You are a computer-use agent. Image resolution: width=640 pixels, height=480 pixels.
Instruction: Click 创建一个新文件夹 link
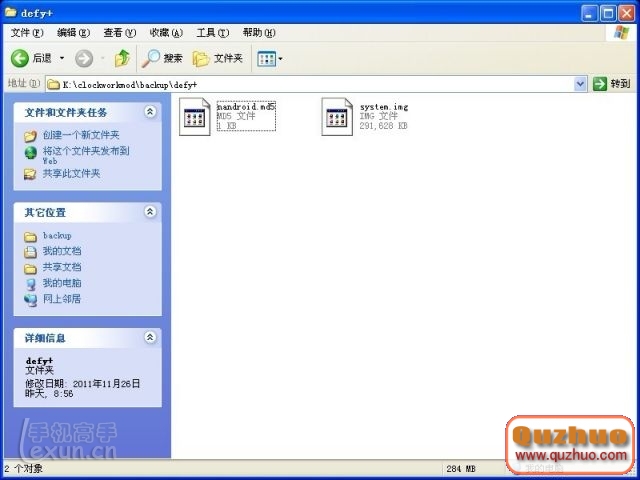coord(81,135)
